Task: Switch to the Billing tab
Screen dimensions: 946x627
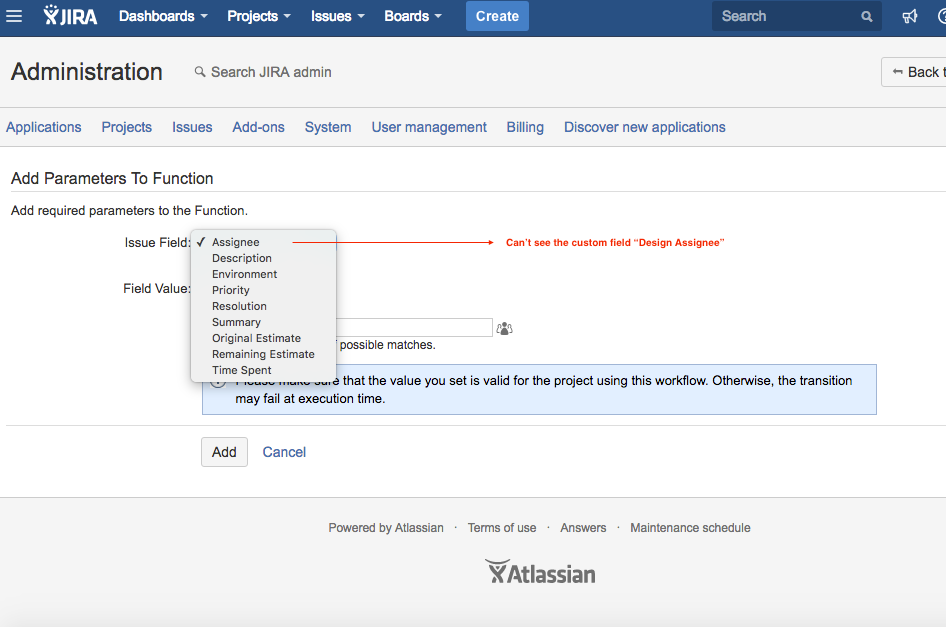Action: click(525, 127)
